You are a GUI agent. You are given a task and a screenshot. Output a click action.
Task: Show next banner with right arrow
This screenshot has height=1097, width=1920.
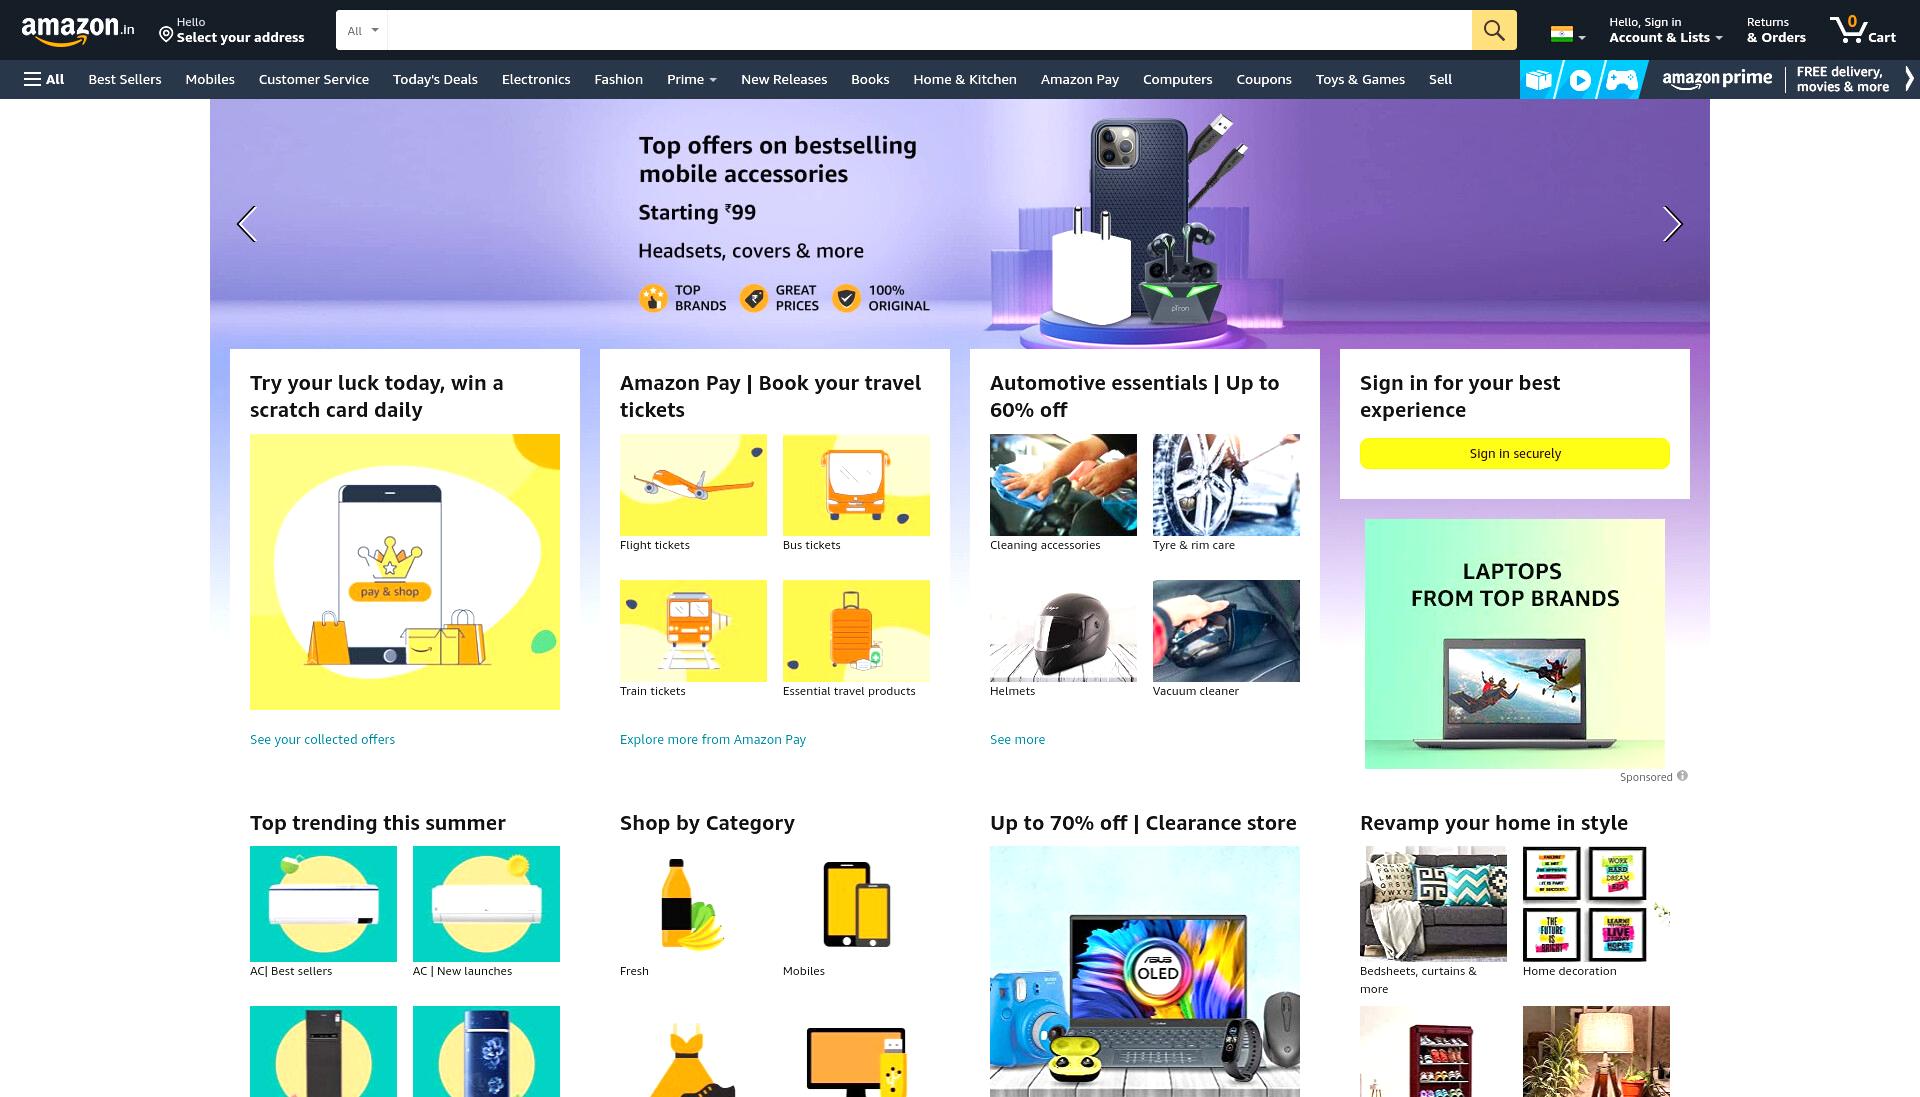tap(1672, 224)
